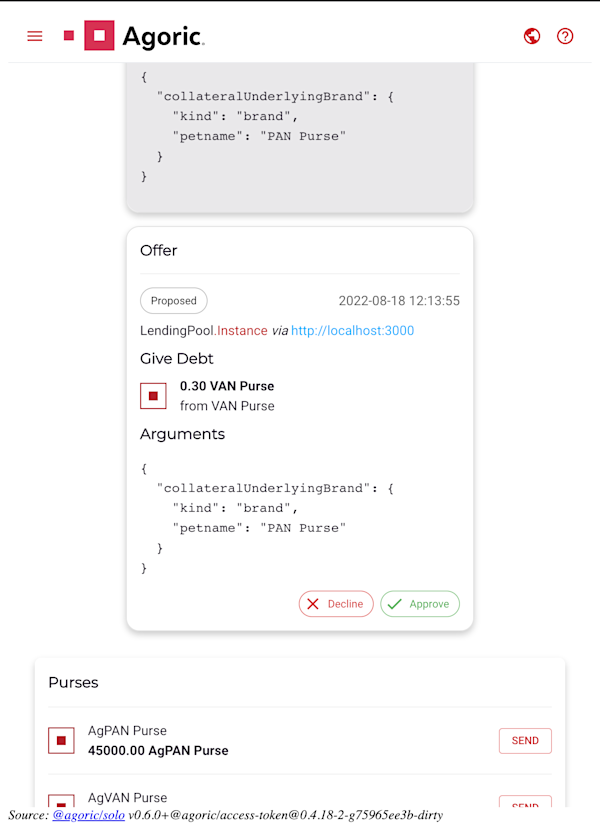Viewport: 600px width, 830px height.
Task: Click the Offer card title
Action: 158,250
